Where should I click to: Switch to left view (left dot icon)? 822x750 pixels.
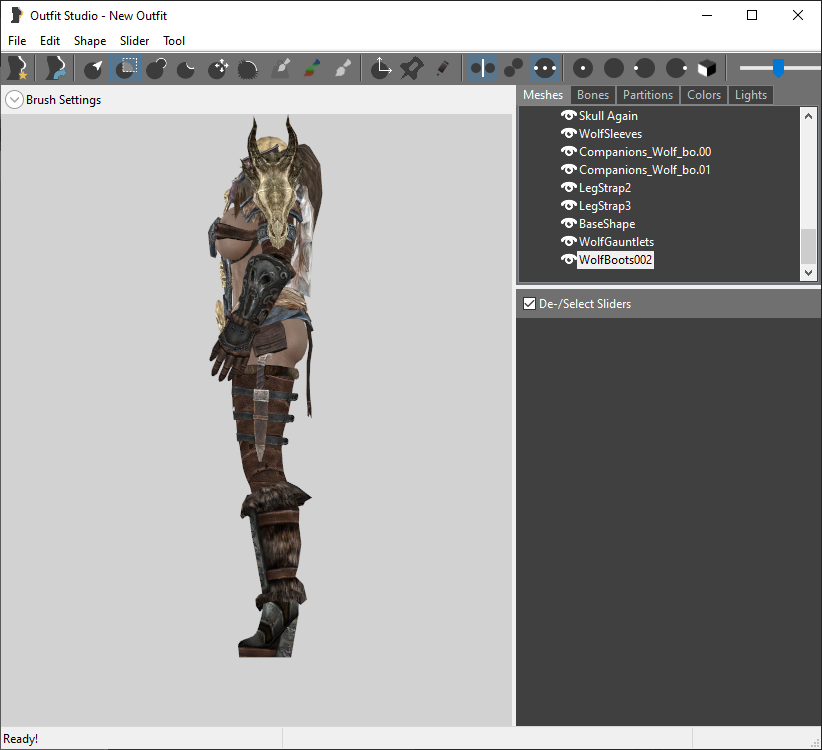[x=645, y=68]
